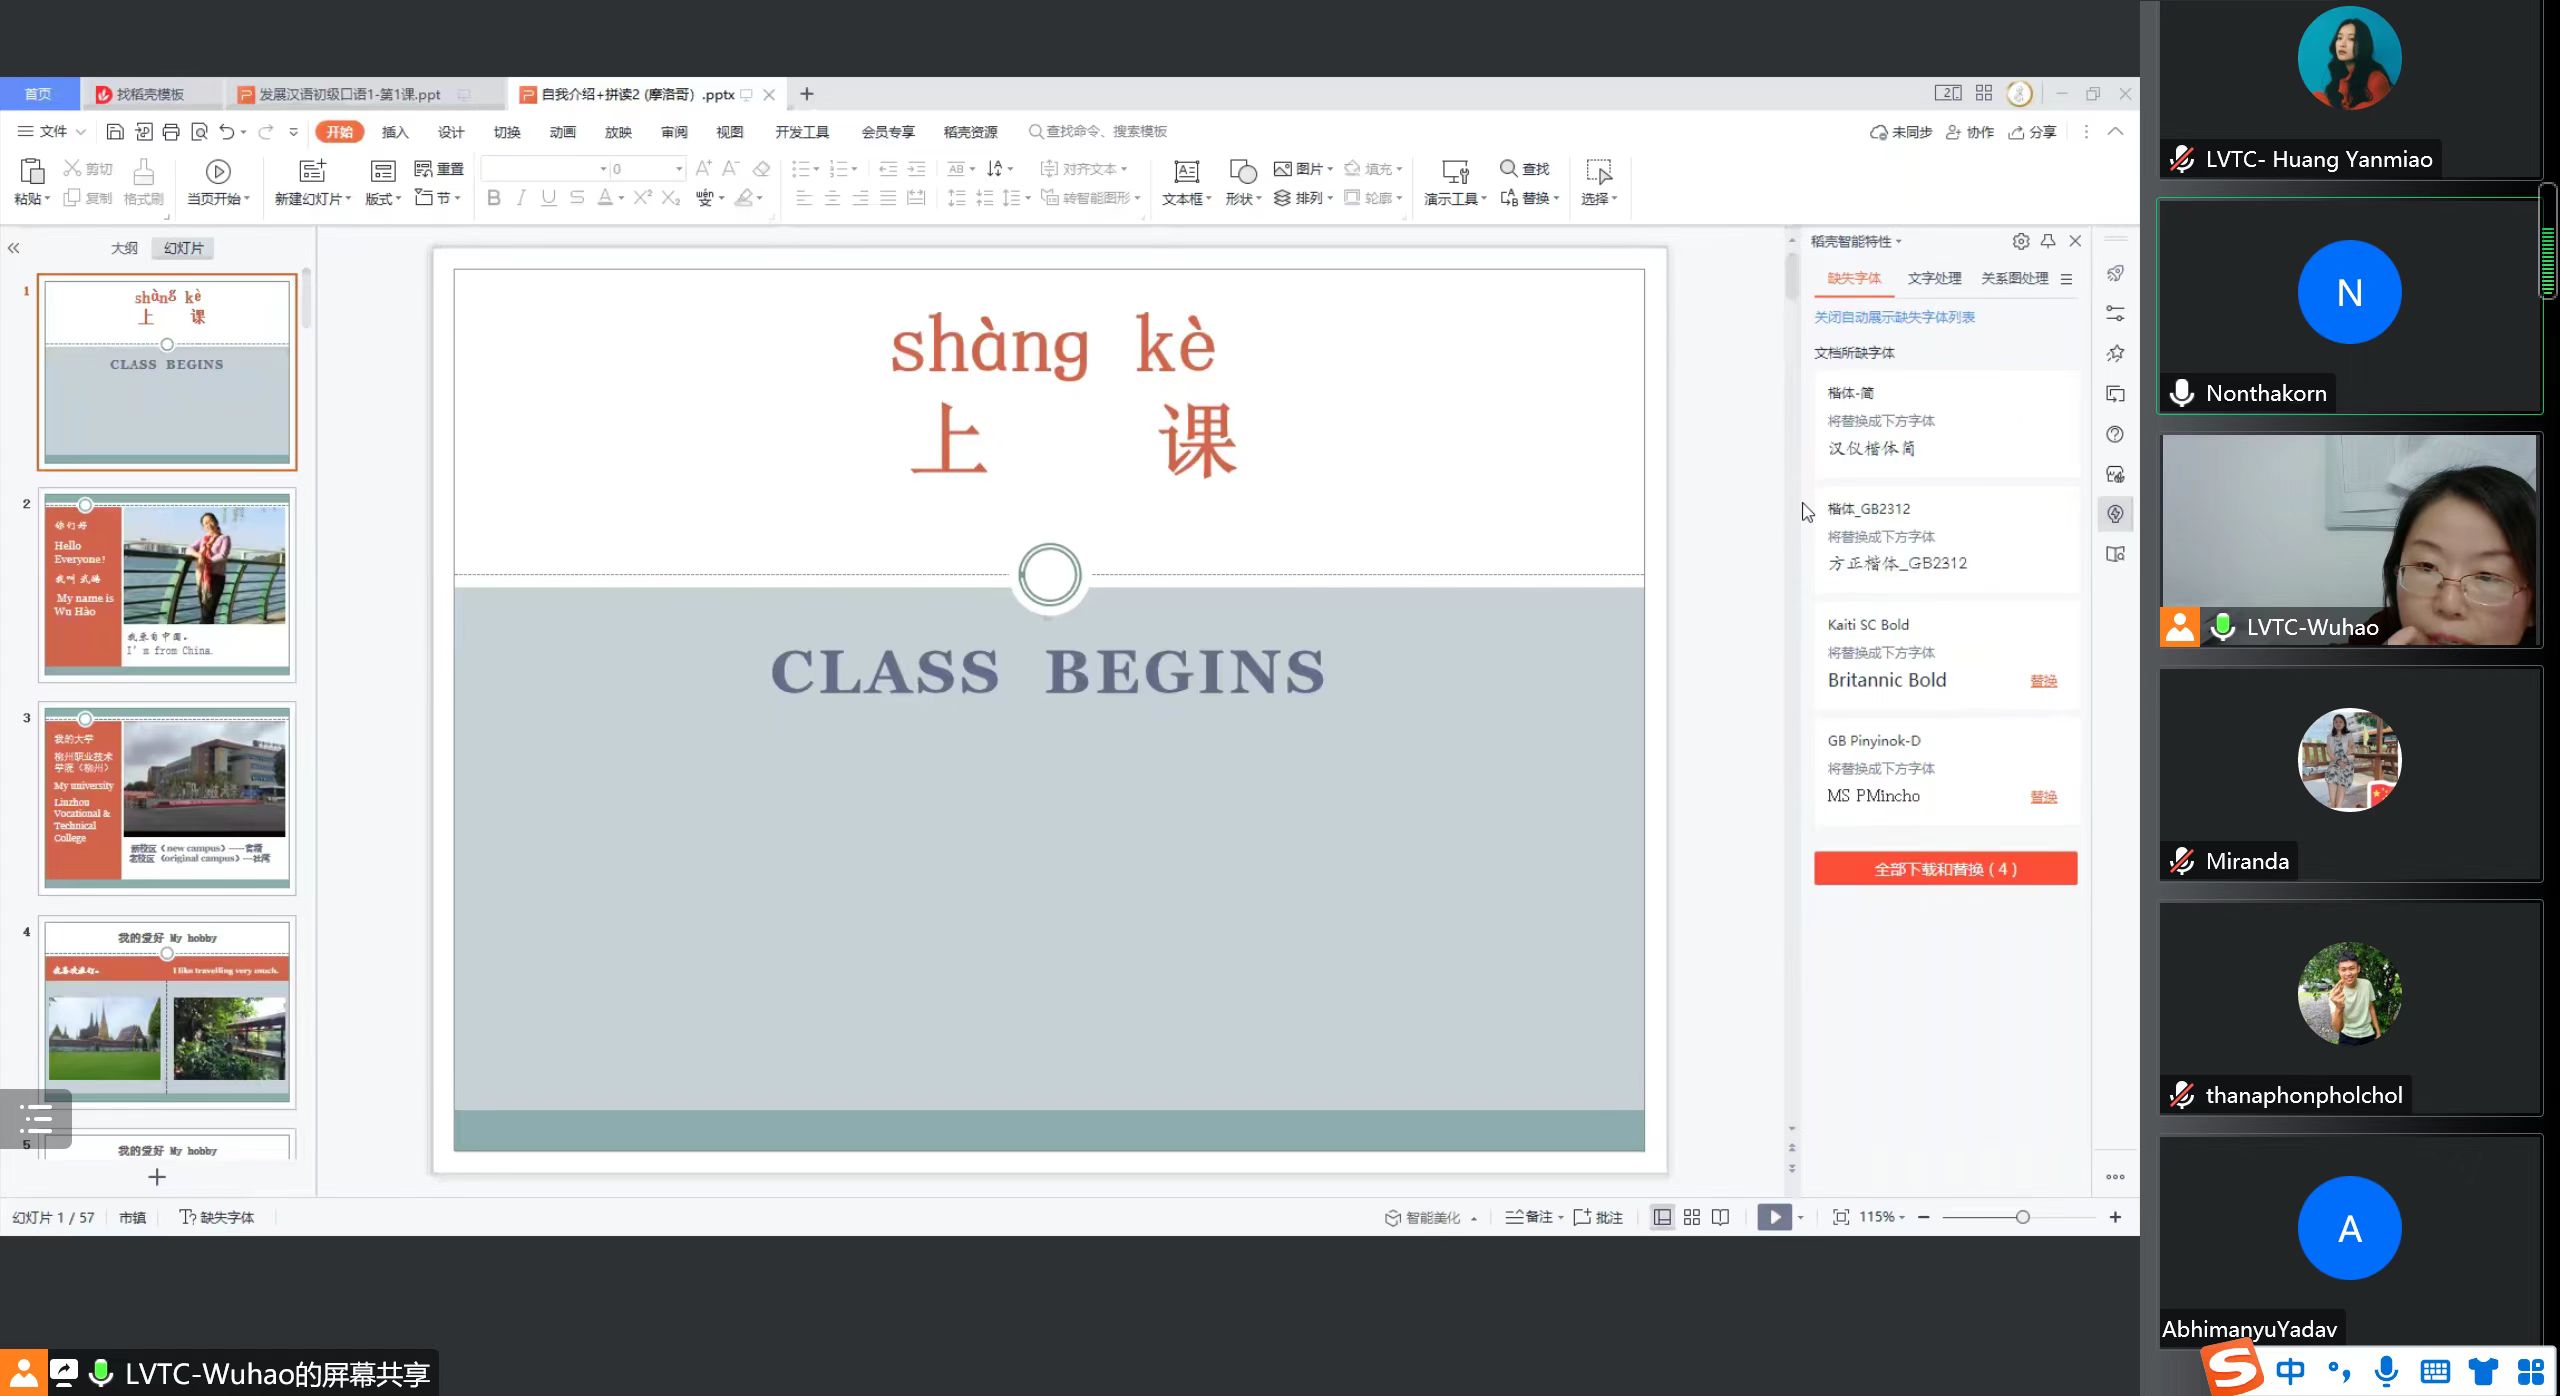Click the Find magnifier icon

(x=1508, y=168)
